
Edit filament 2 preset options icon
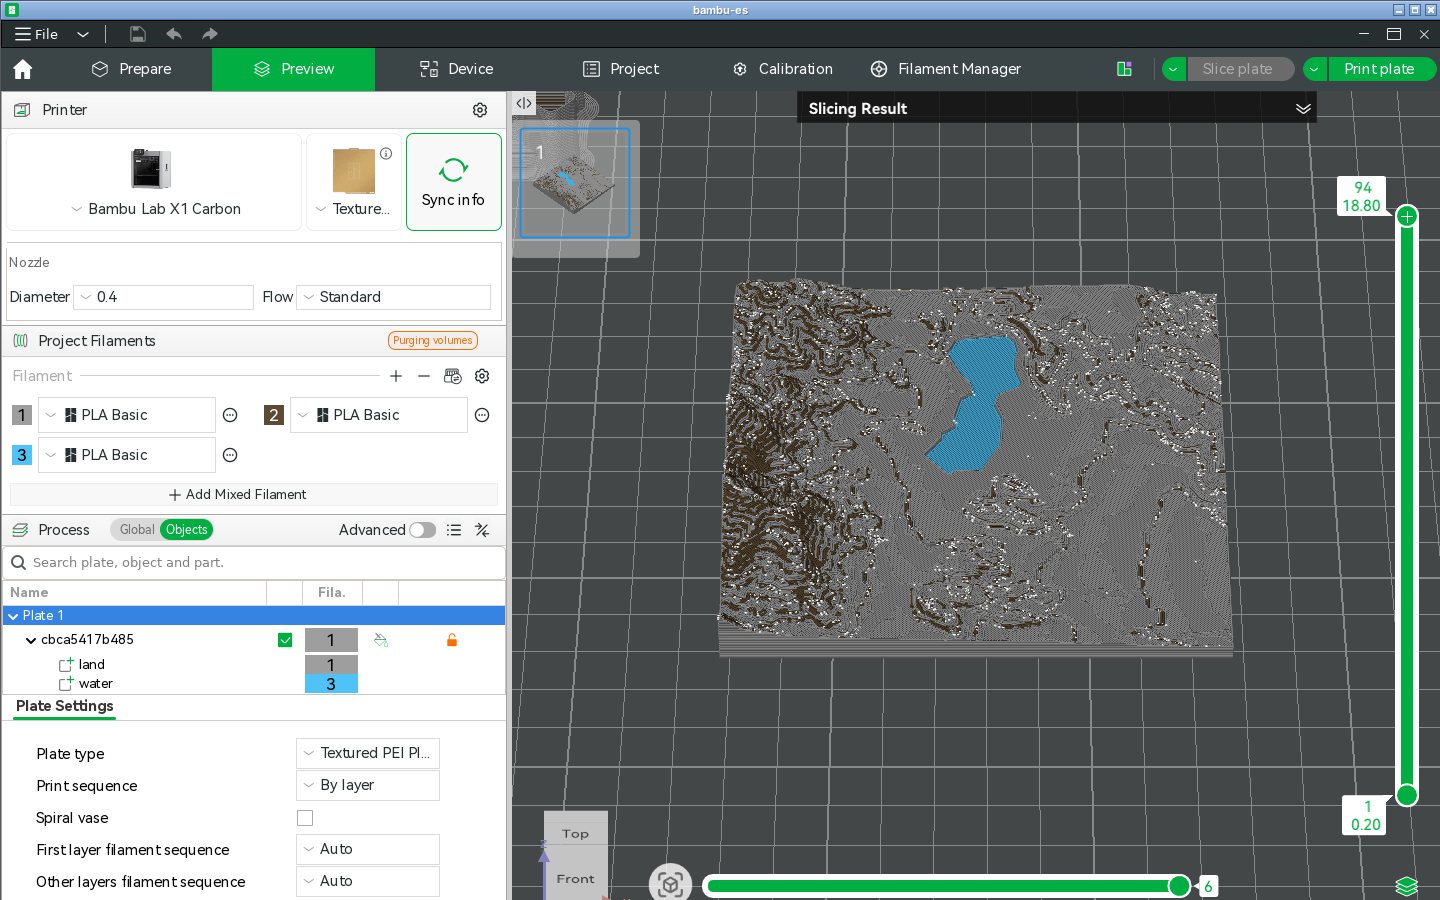pyautogui.click(x=482, y=415)
